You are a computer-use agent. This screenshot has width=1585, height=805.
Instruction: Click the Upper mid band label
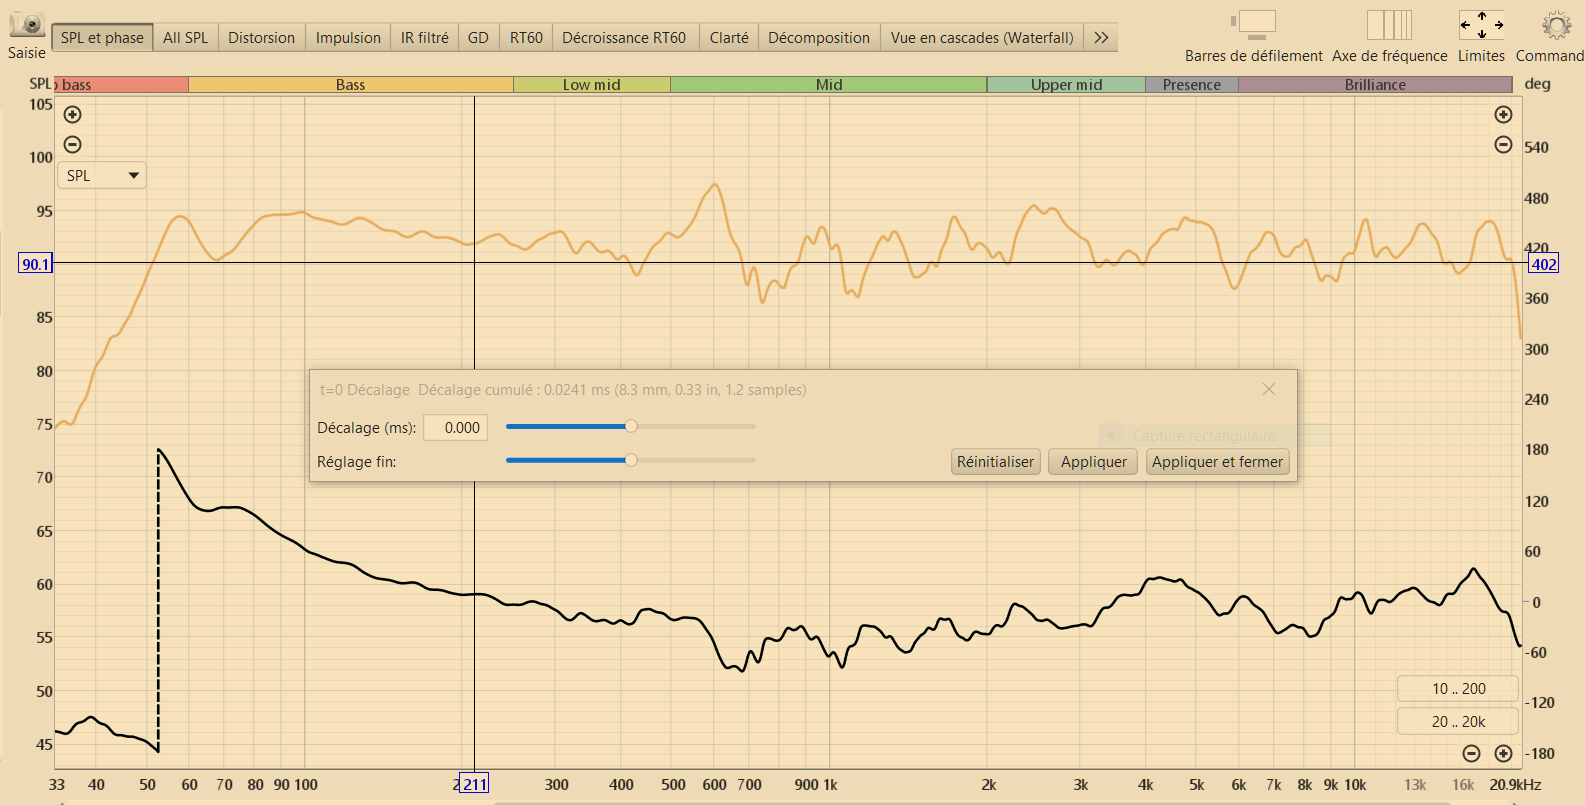coord(1067,85)
